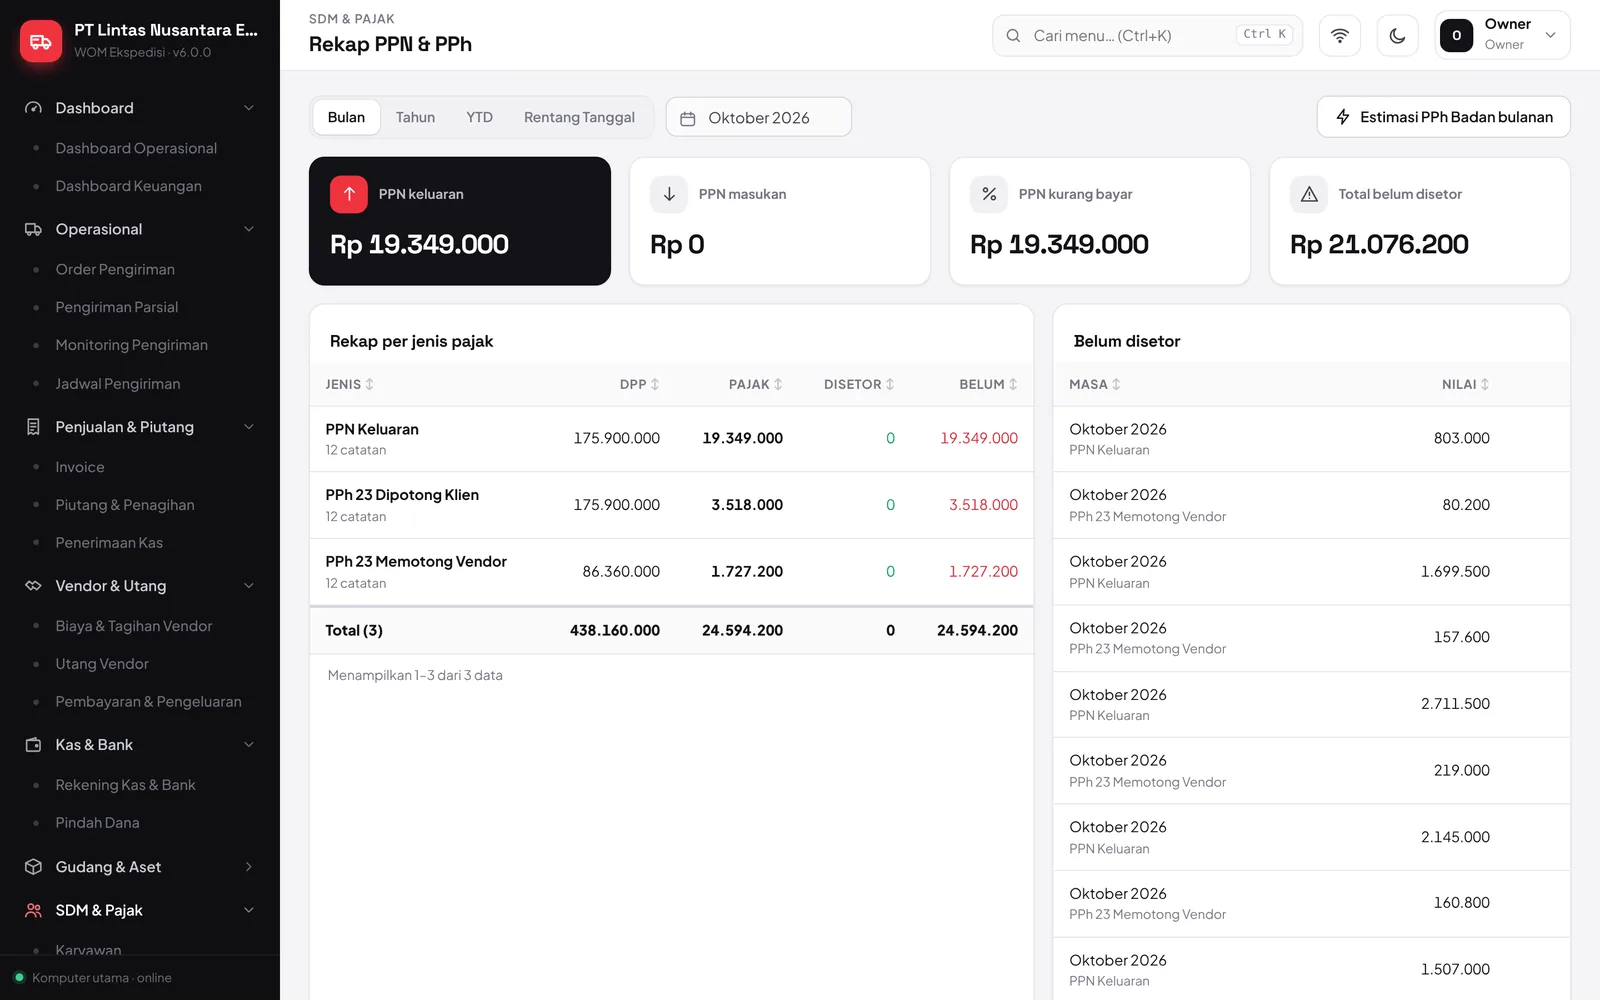
Task: Click the wifi connection status icon
Action: [1339, 36]
